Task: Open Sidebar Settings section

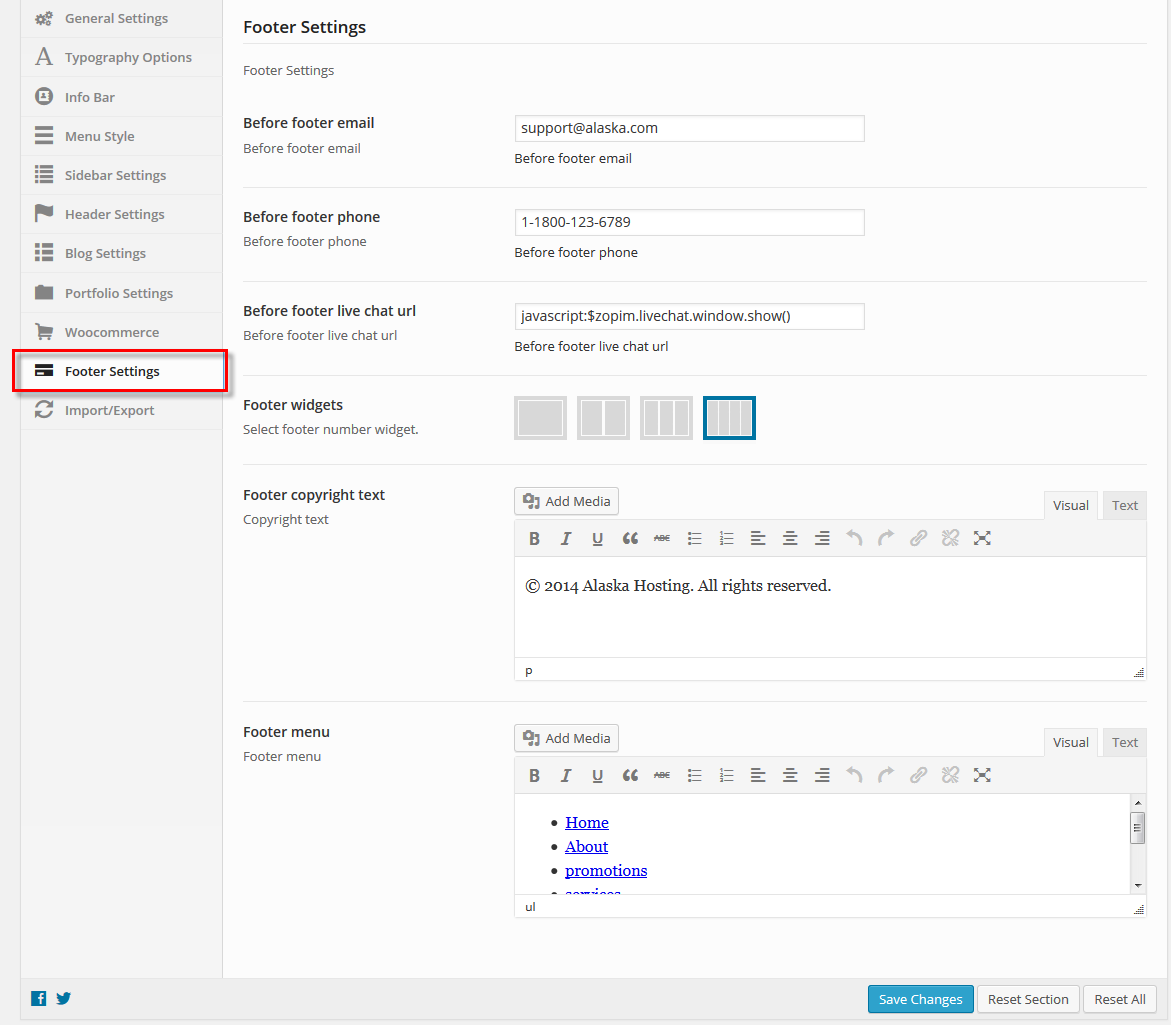Action: (x=121, y=175)
